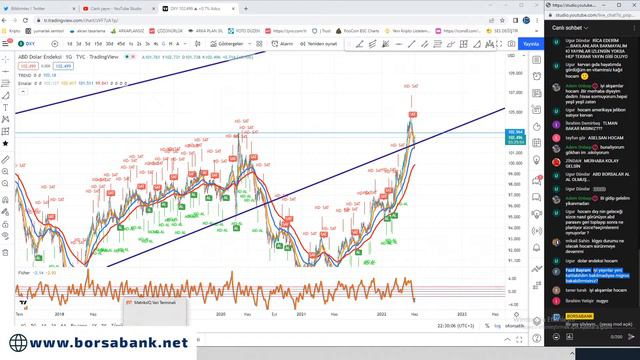The height and width of the screenshot is (360, 640).
Task: Select the pitchfork tool in favorites toolbar
Action: [x=372, y=44]
